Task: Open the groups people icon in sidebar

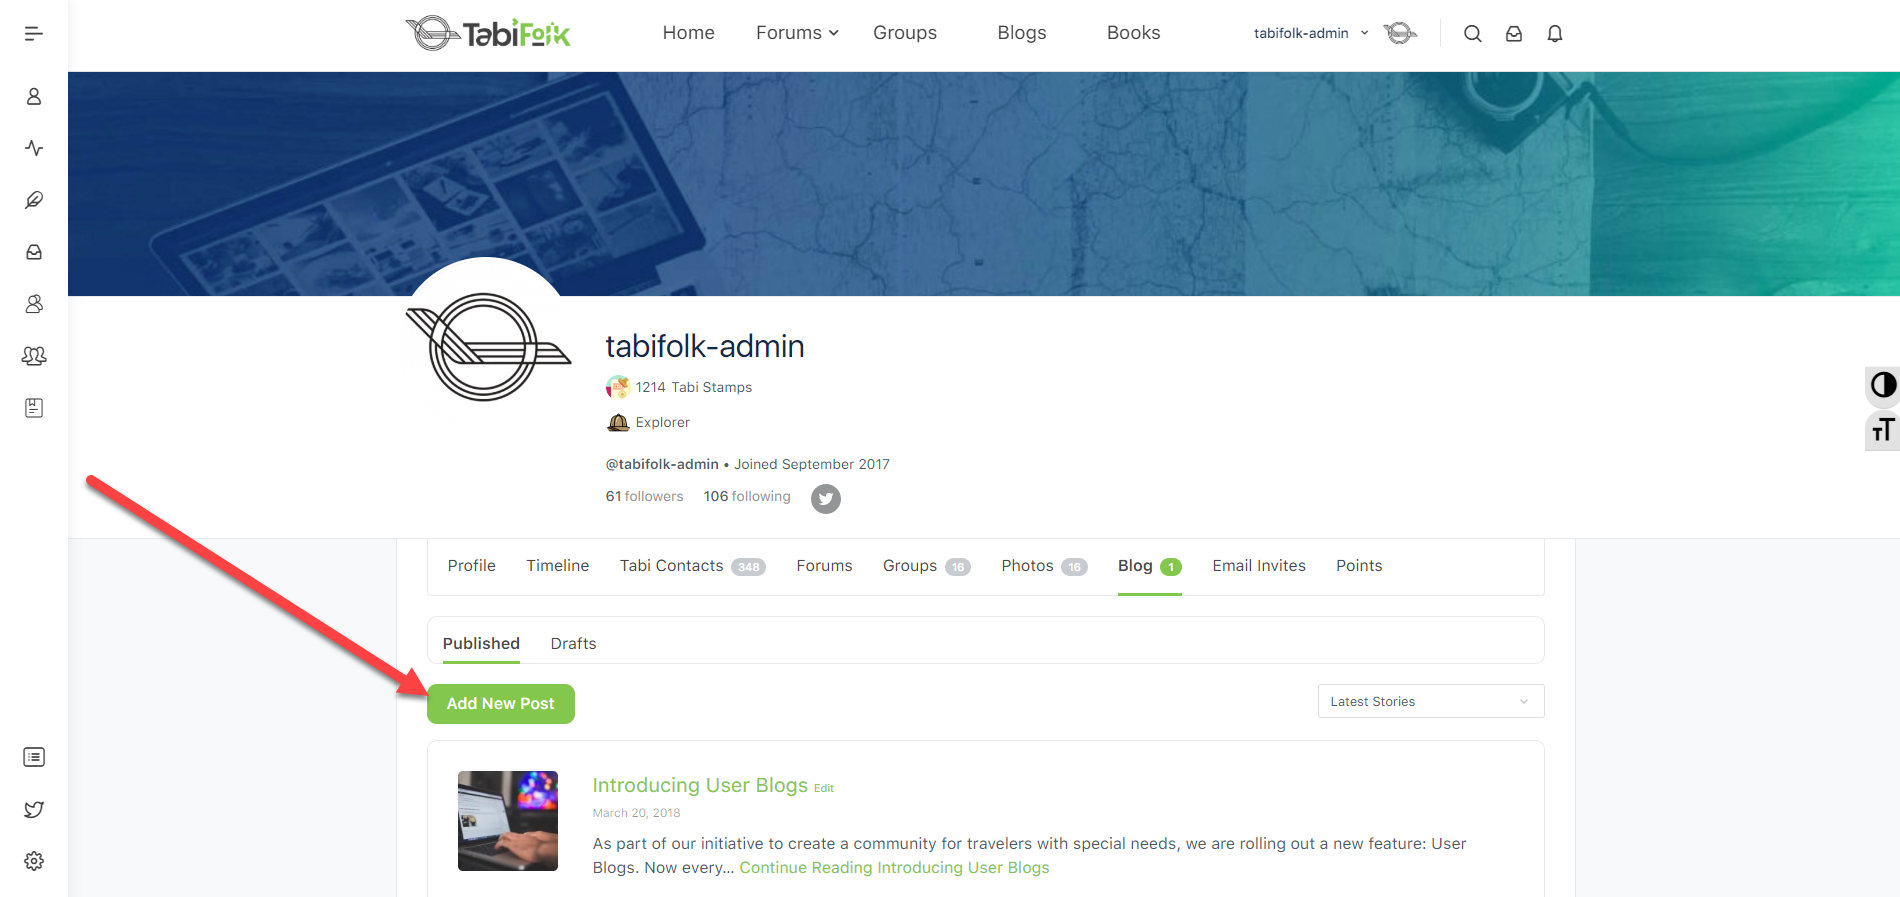Action: (34, 356)
